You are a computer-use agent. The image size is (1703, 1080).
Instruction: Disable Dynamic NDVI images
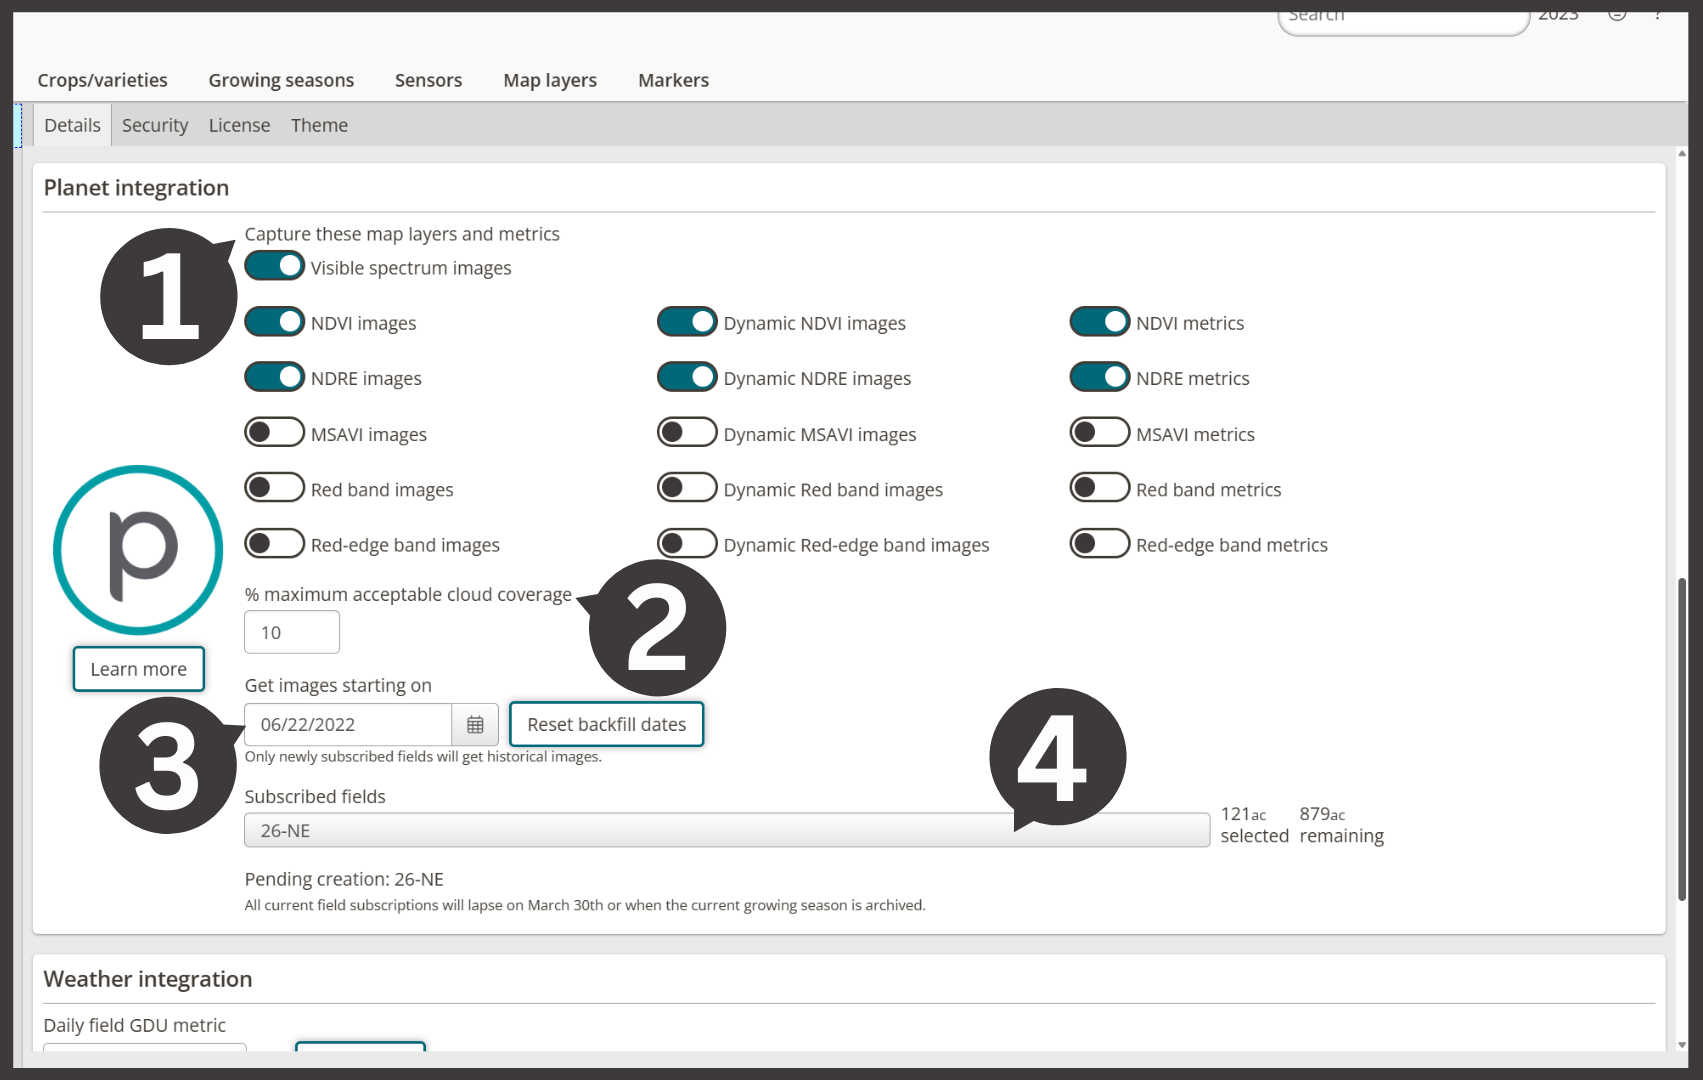click(687, 322)
